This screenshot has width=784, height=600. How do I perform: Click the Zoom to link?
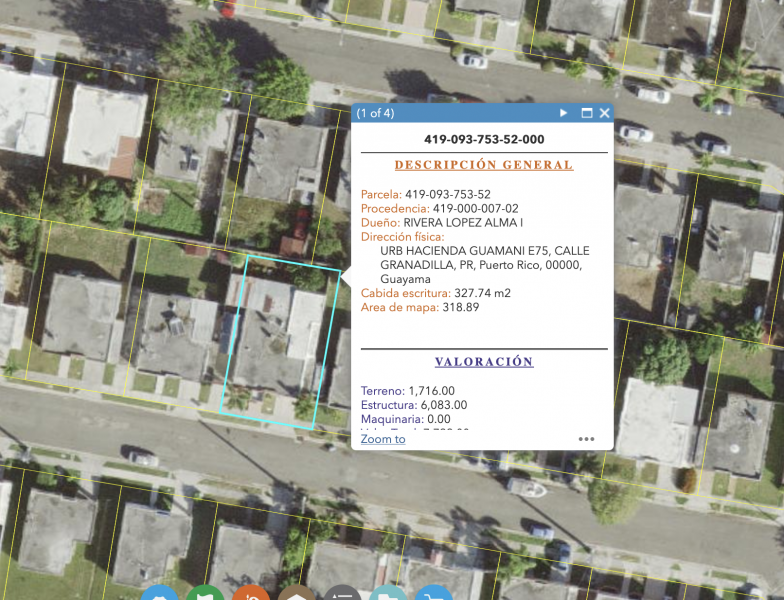click(x=383, y=439)
